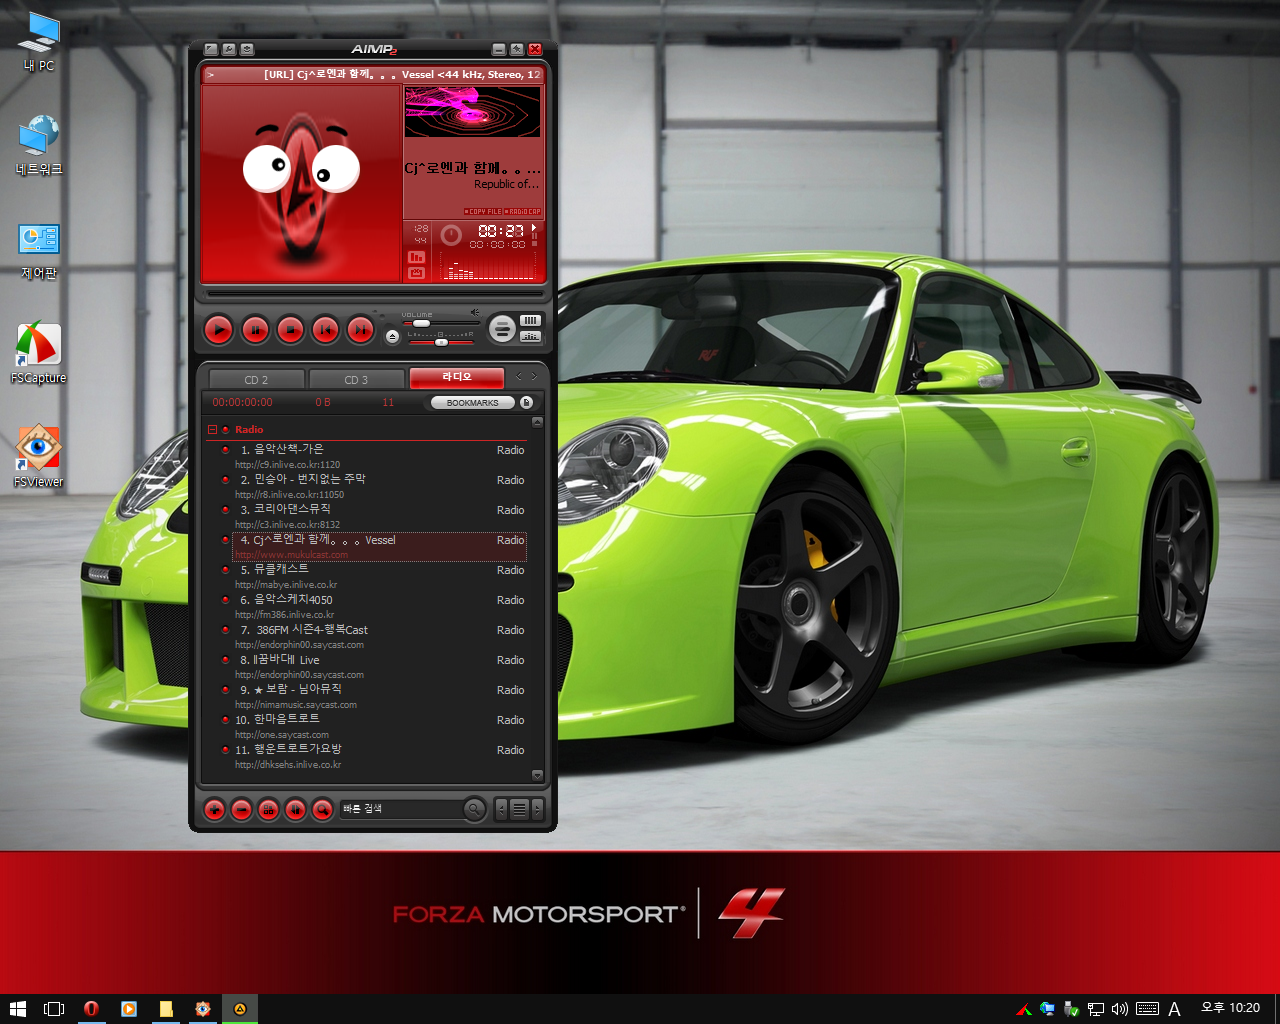Toggle the spectrum visualization mode icon
Screen dimensions: 1280x1024
(x=417, y=257)
